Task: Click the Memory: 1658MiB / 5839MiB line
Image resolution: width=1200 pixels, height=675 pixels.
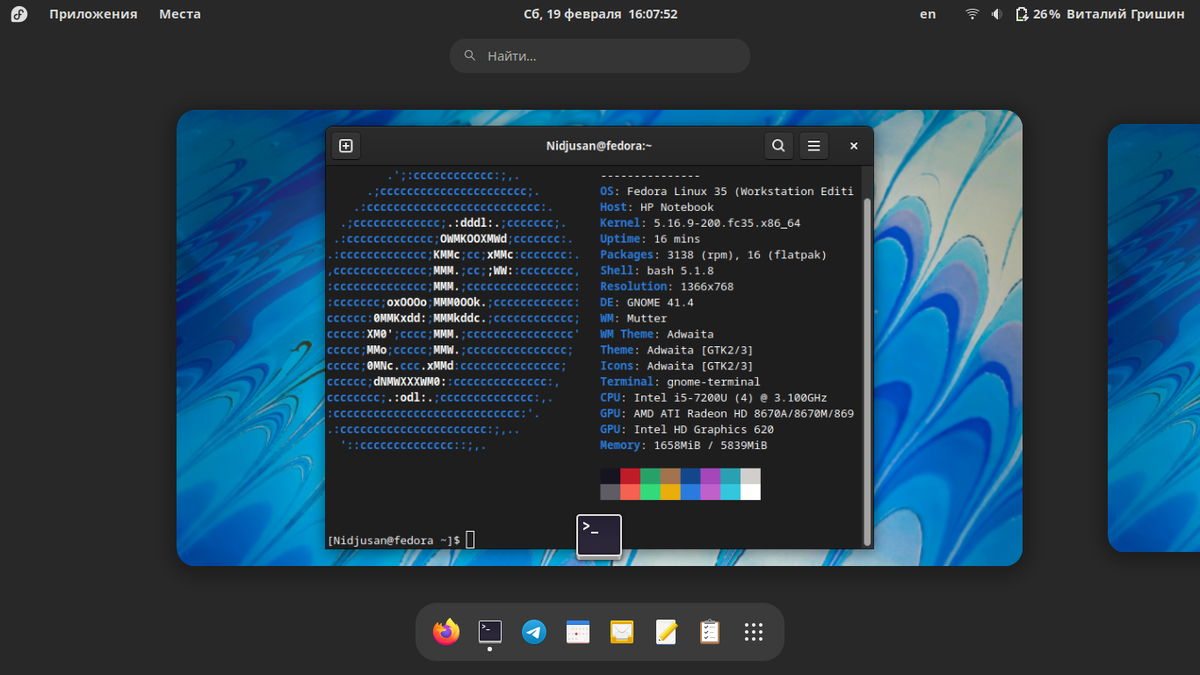Action: pos(683,446)
